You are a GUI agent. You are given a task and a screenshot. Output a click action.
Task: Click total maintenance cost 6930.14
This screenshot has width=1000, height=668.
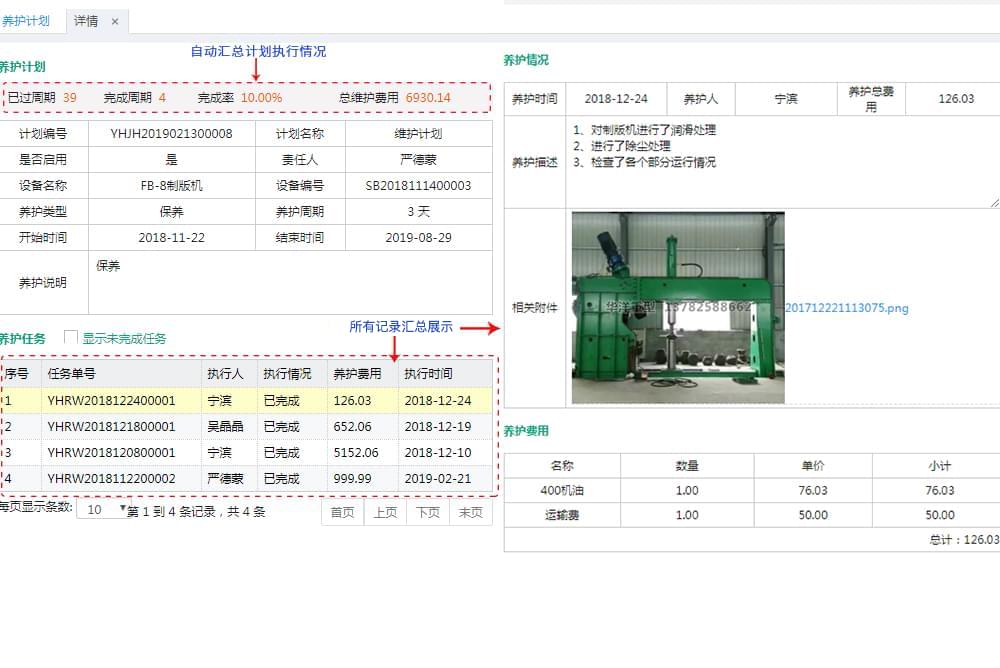pyautogui.click(x=428, y=98)
